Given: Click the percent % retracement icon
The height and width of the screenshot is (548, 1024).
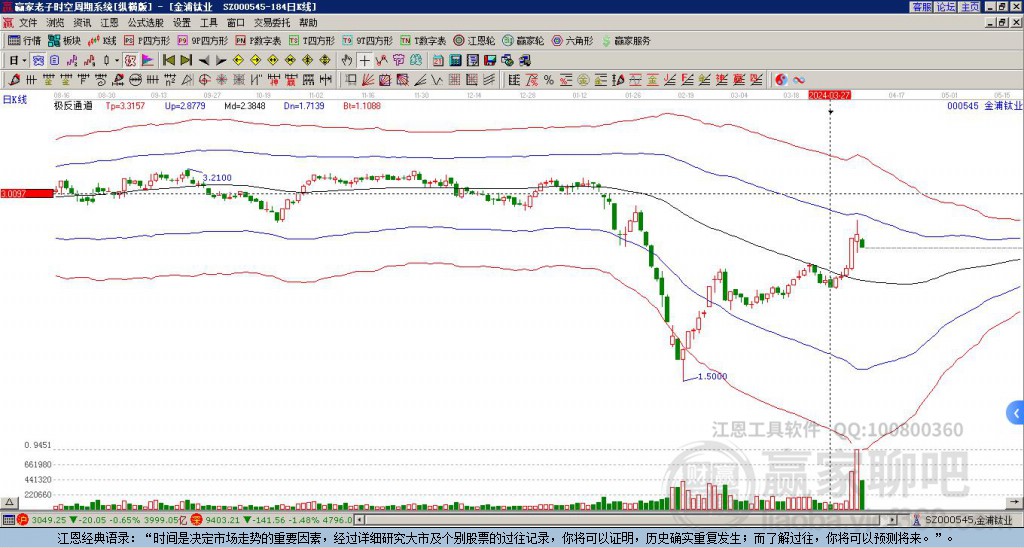Looking at the screenshot, I should pos(549,80).
